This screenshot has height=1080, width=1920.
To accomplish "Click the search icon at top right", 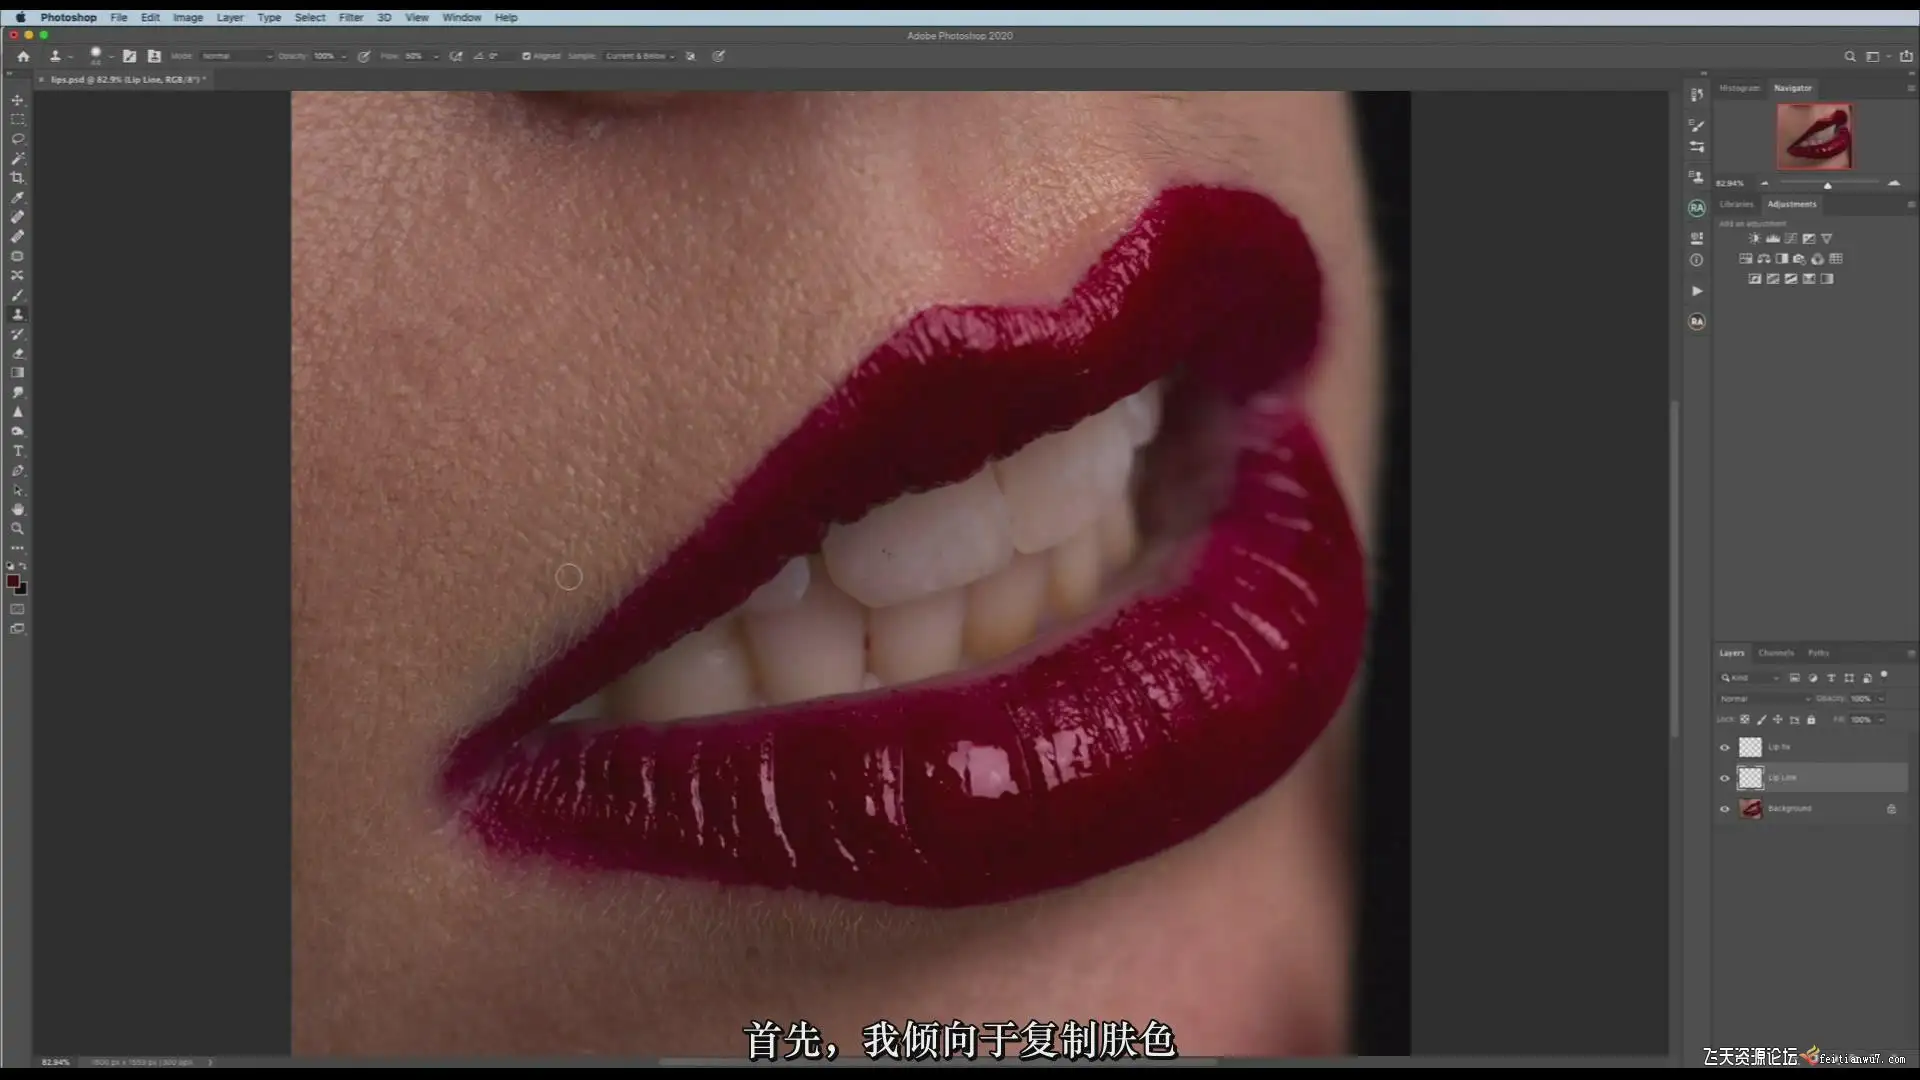I will (1850, 57).
